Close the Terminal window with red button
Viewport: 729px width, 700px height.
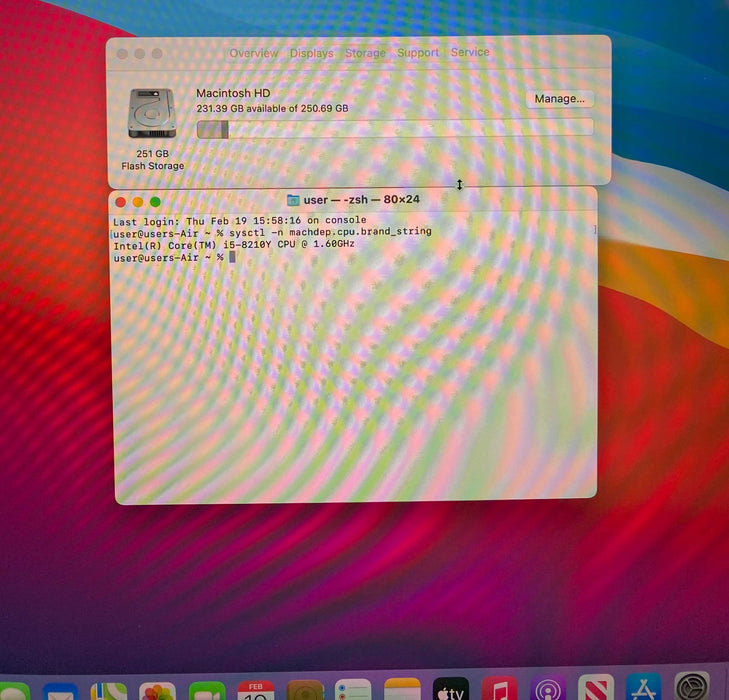pyautogui.click(x=120, y=202)
